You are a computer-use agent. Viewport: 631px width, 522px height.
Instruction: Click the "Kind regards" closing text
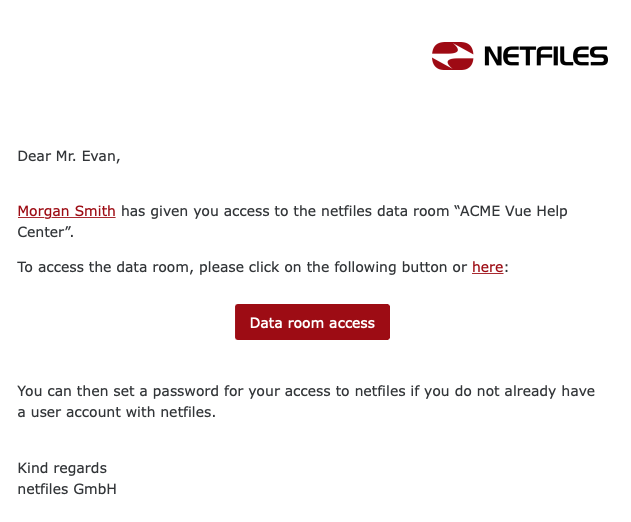tap(62, 468)
